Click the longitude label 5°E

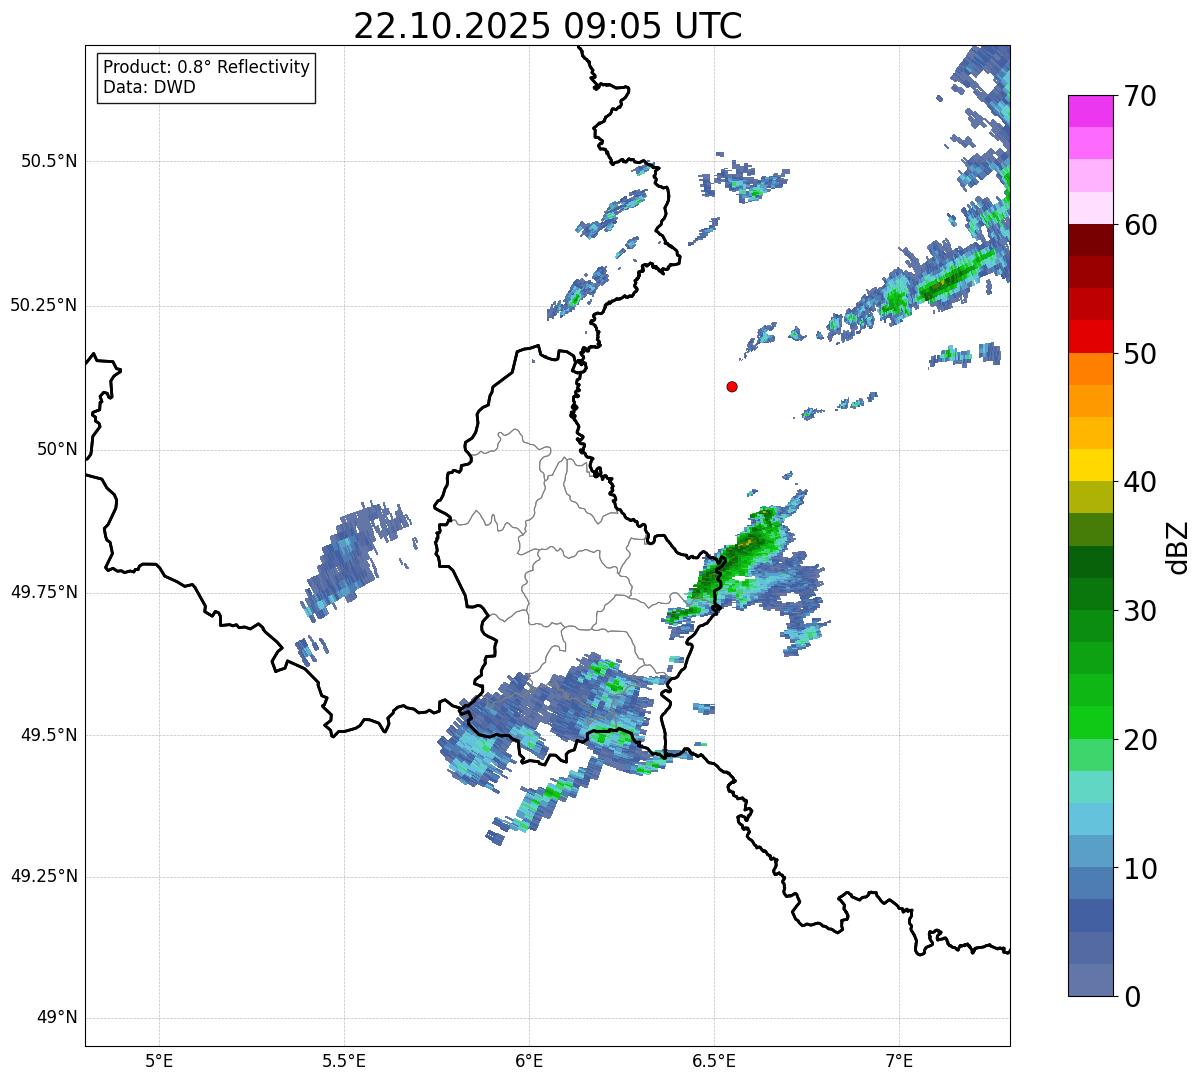(159, 1061)
